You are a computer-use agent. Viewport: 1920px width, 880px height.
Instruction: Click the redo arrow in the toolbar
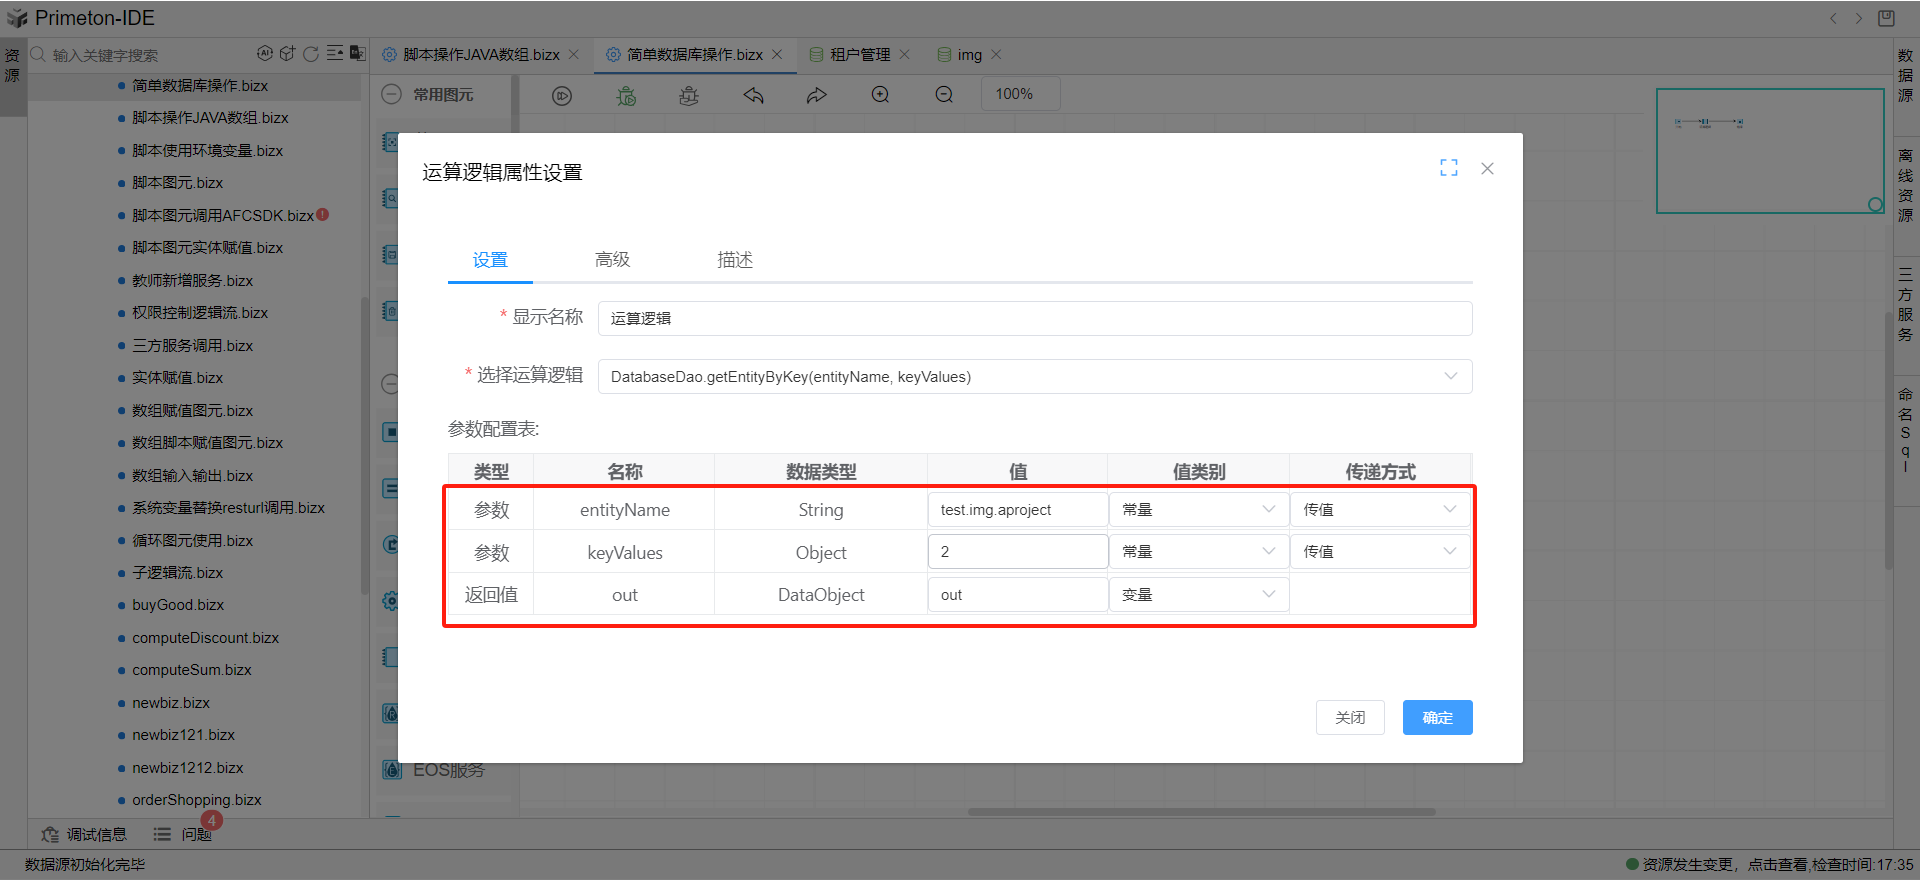point(817,96)
